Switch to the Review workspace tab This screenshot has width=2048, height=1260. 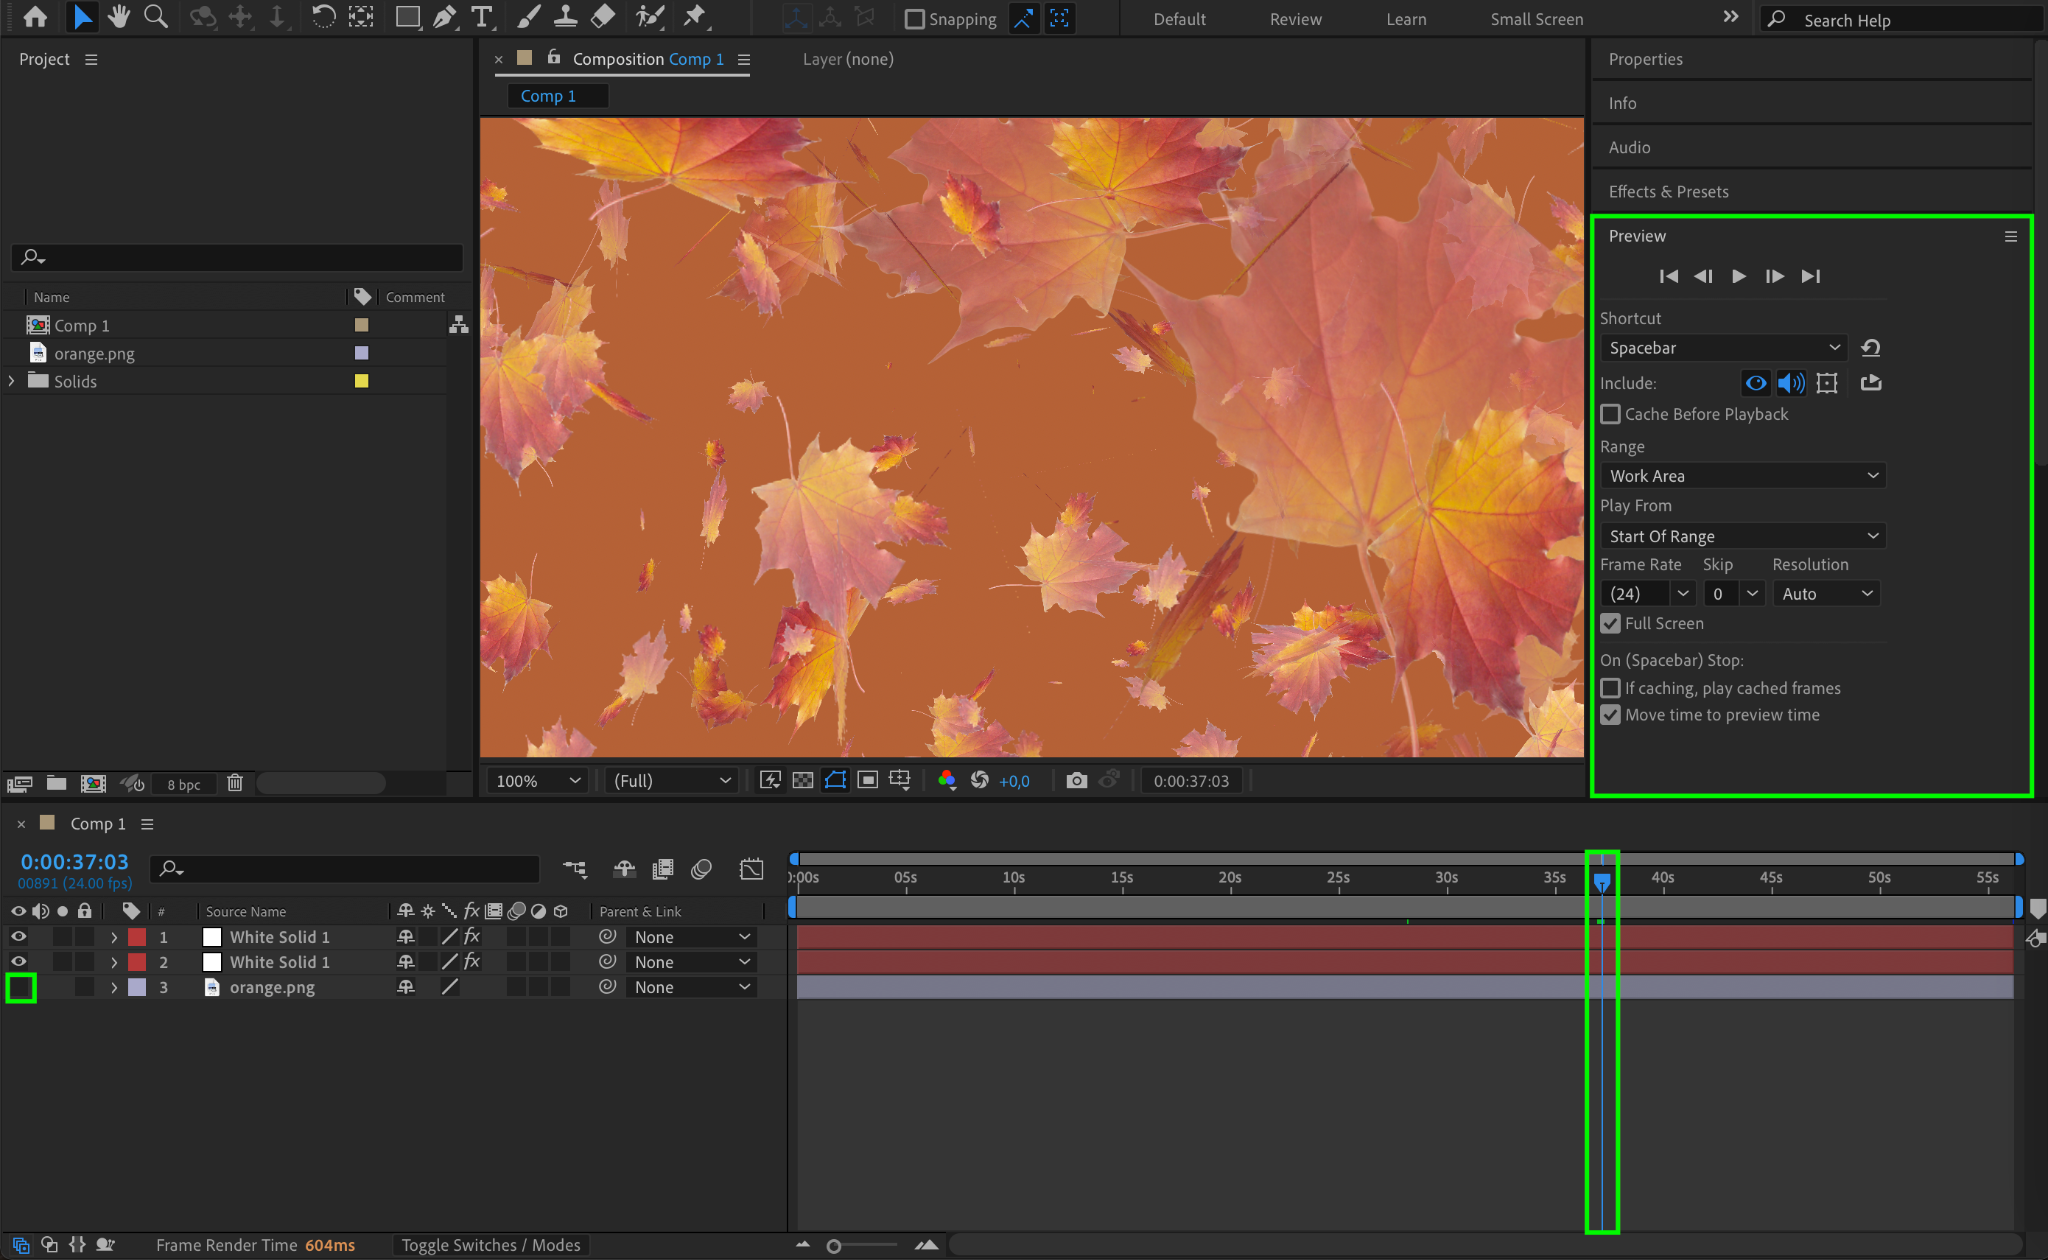(x=1295, y=19)
